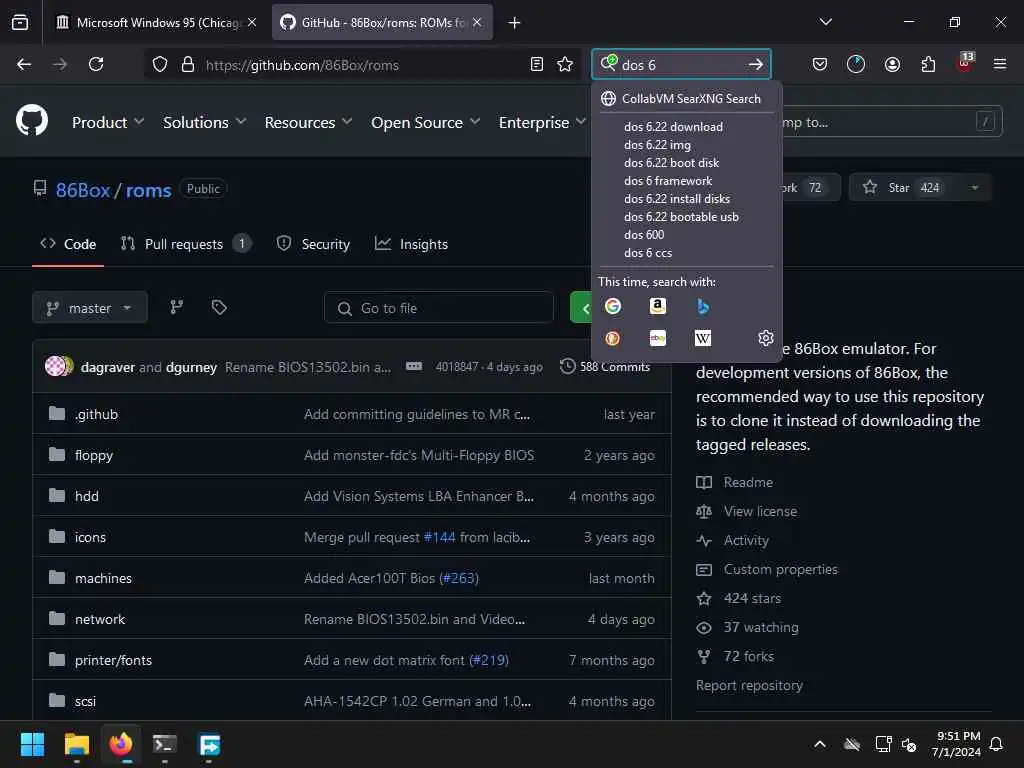
Task: Click the search go arrow
Action: [x=756, y=64]
